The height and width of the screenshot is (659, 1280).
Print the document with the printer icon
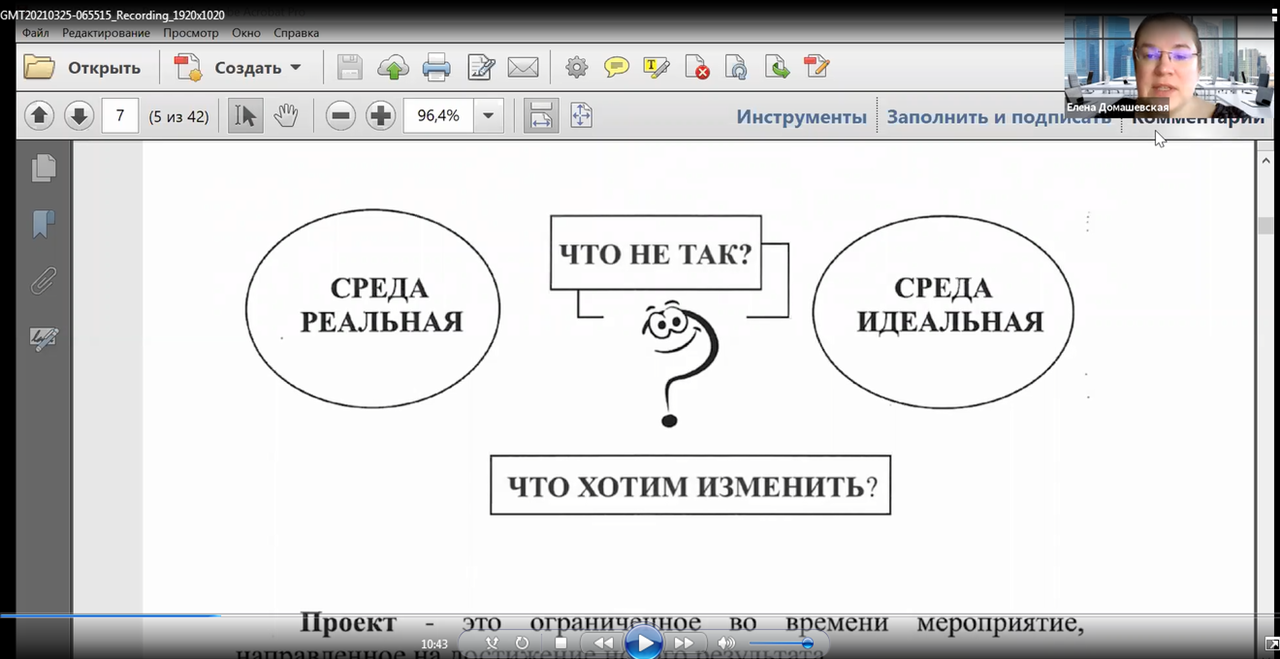pyautogui.click(x=437, y=68)
